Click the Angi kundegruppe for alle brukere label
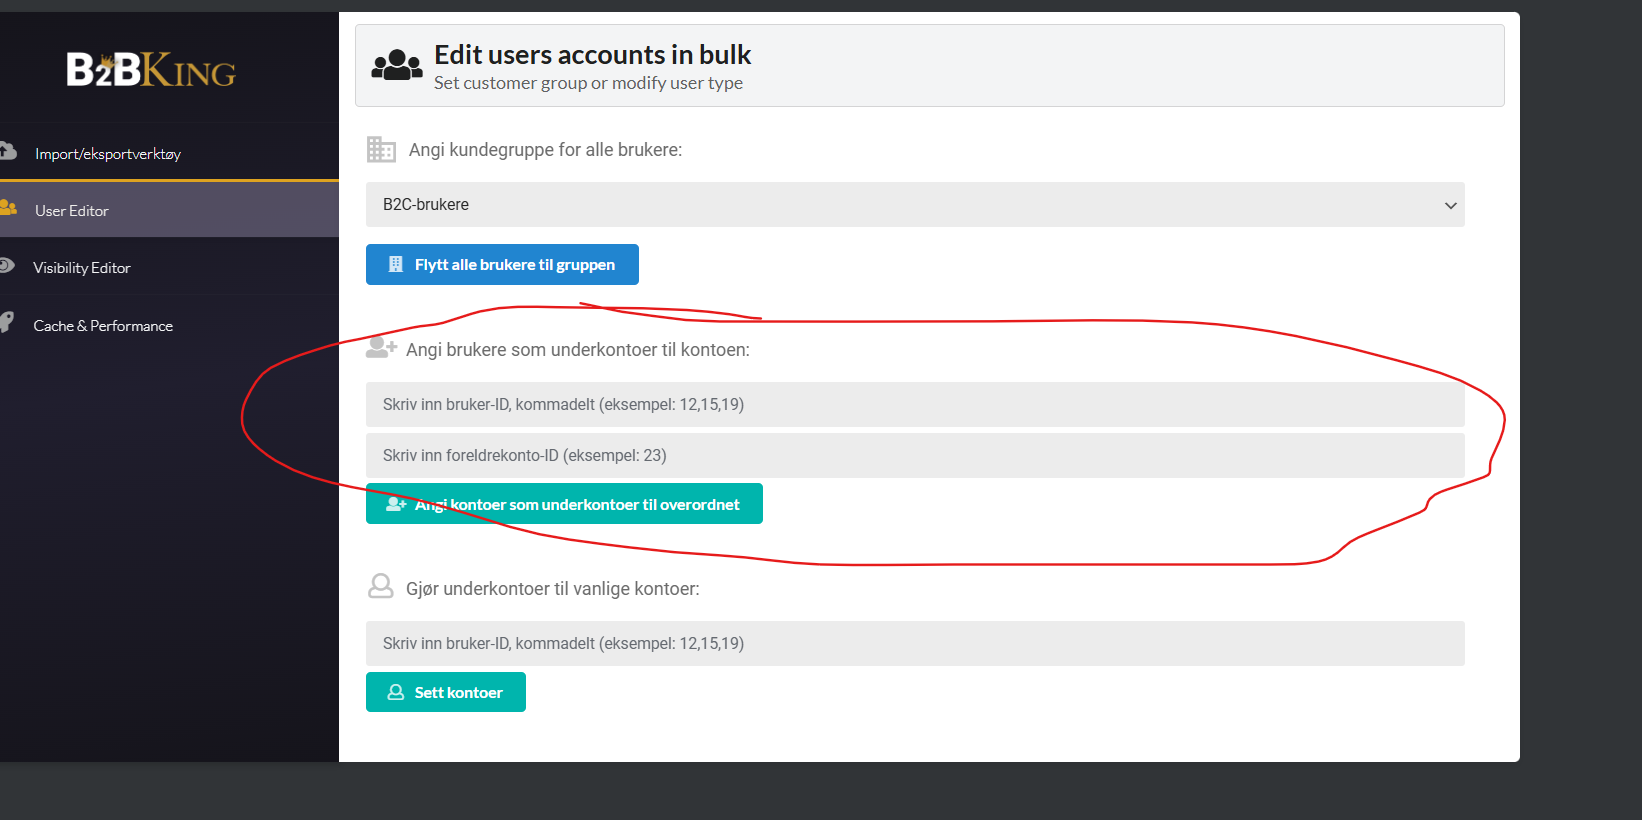The height and width of the screenshot is (820, 1642). pos(545,150)
